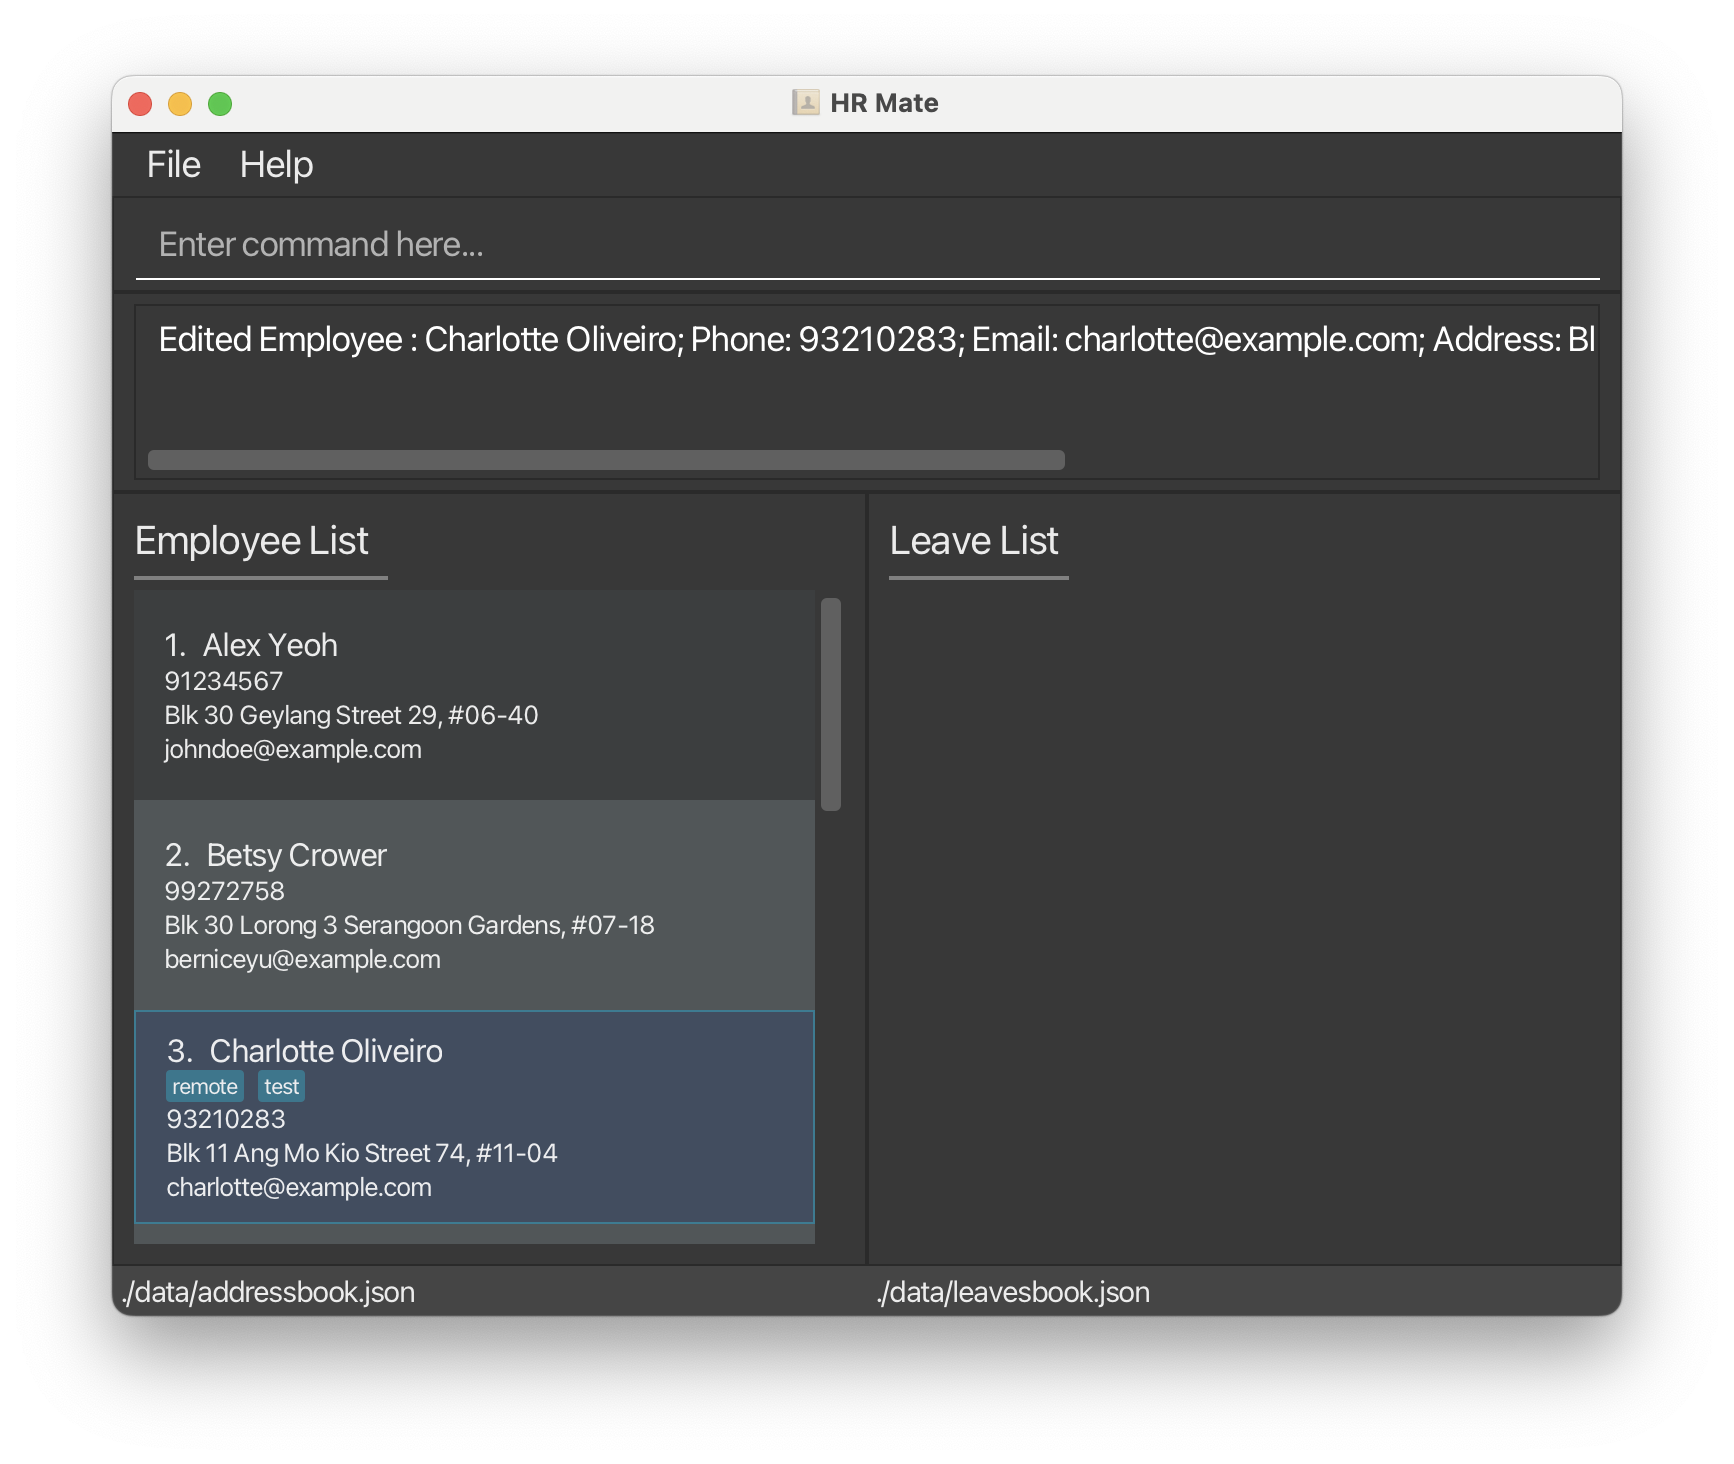This screenshot has width=1734, height=1464.
Task: Click phone number 99272758
Action: coord(225,891)
